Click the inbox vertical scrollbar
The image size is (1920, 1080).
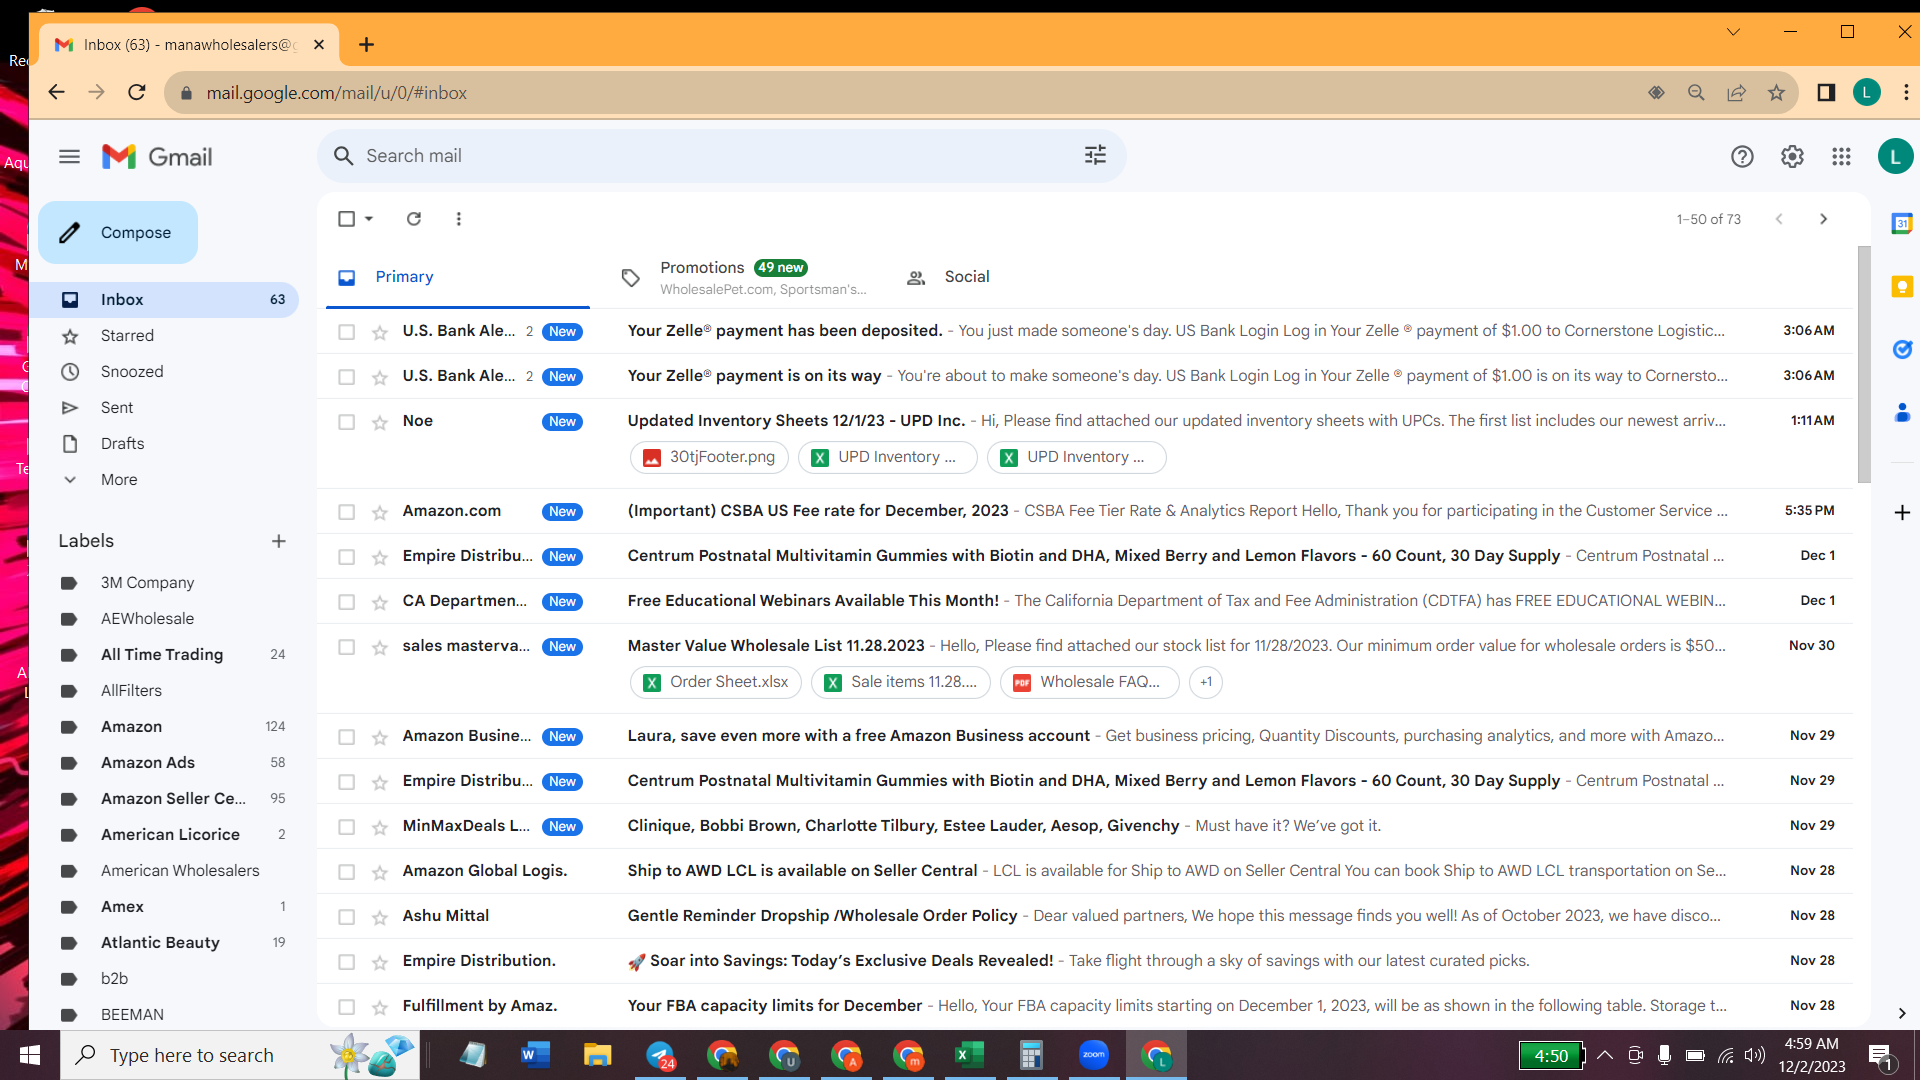coord(1863,365)
